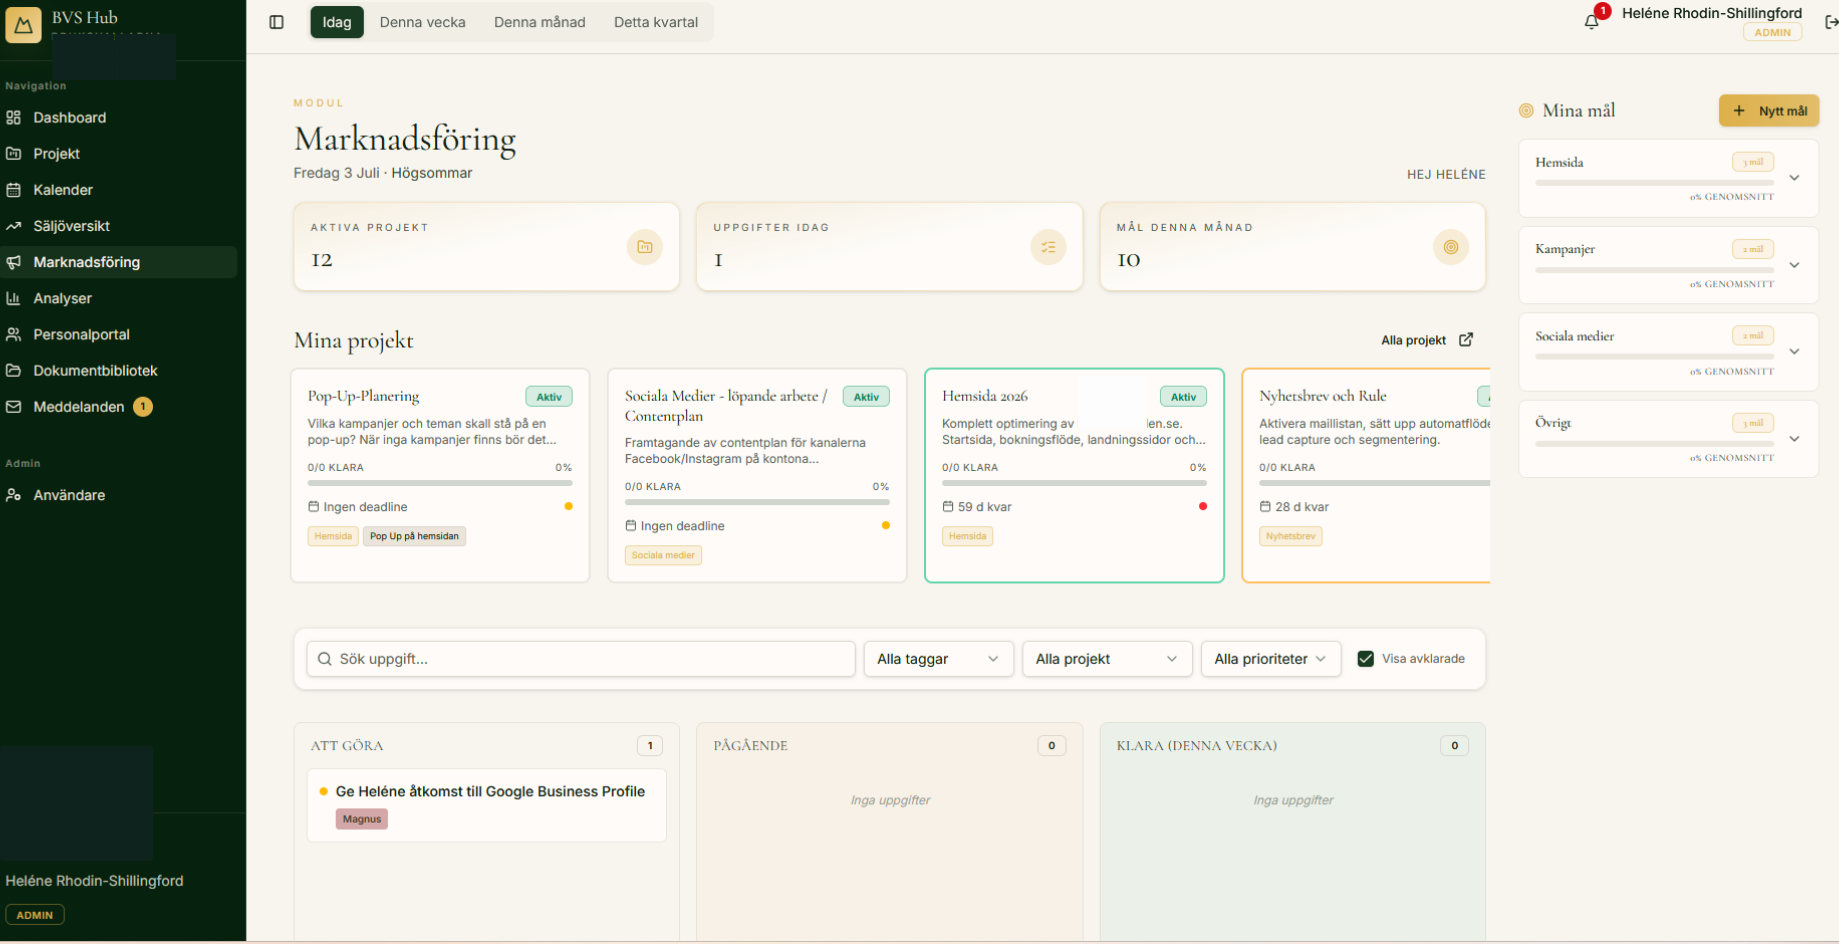Open notifications bell icon

pos(1592,22)
